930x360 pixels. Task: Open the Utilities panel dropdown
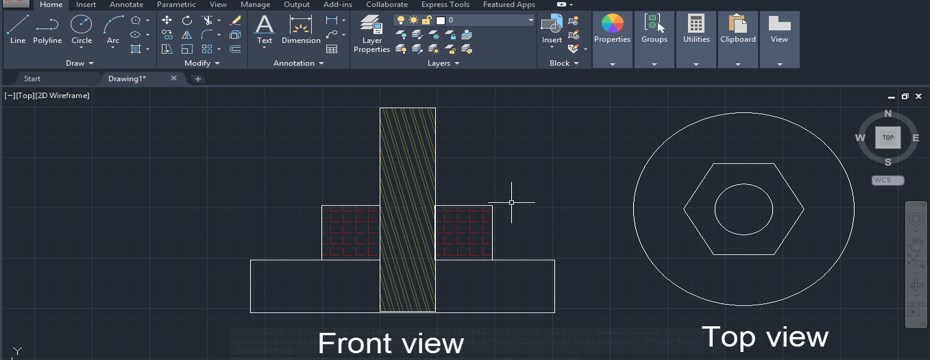click(x=696, y=63)
